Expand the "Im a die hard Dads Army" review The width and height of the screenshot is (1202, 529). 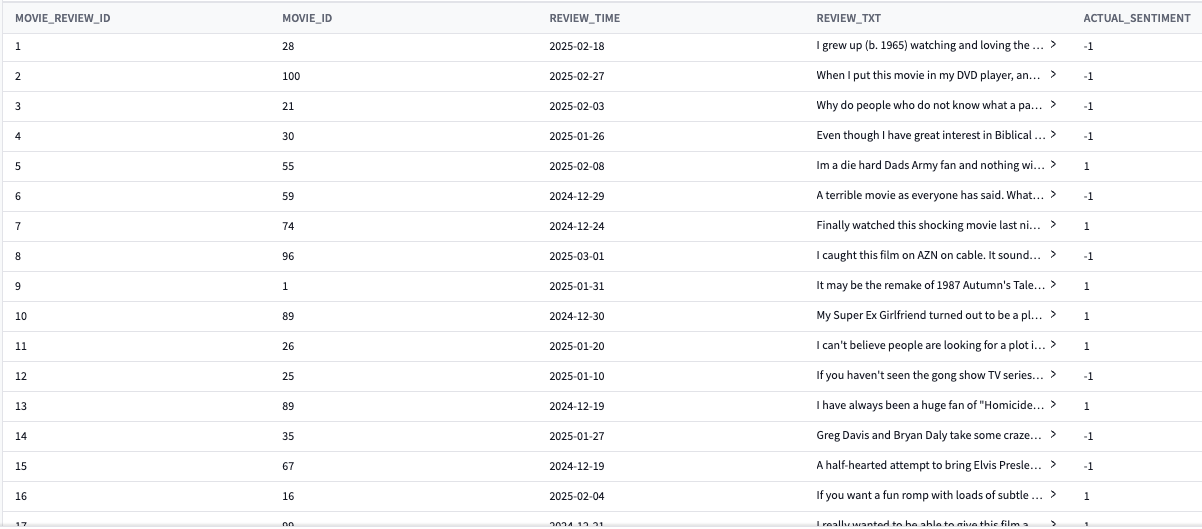[1054, 165]
